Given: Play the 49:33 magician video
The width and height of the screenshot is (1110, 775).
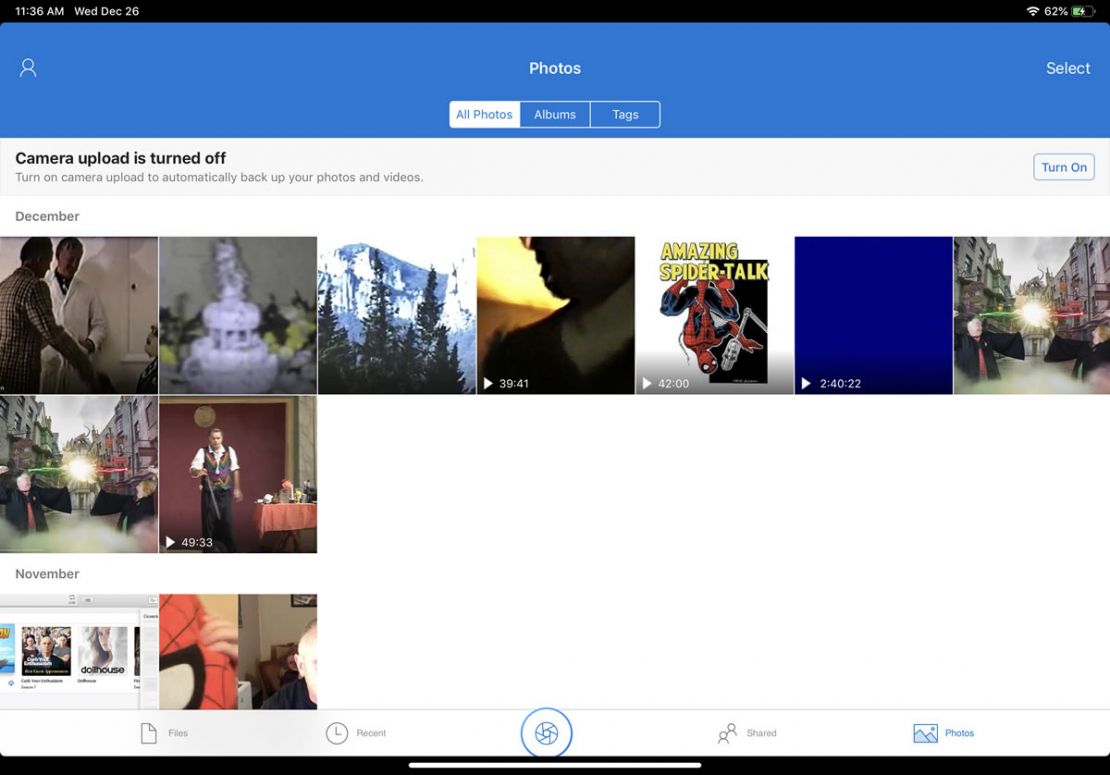Looking at the screenshot, I should pos(237,473).
